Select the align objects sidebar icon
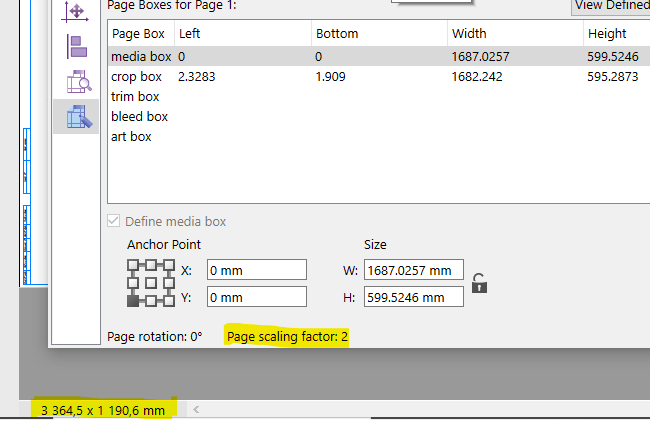The width and height of the screenshot is (650, 421). point(77,46)
